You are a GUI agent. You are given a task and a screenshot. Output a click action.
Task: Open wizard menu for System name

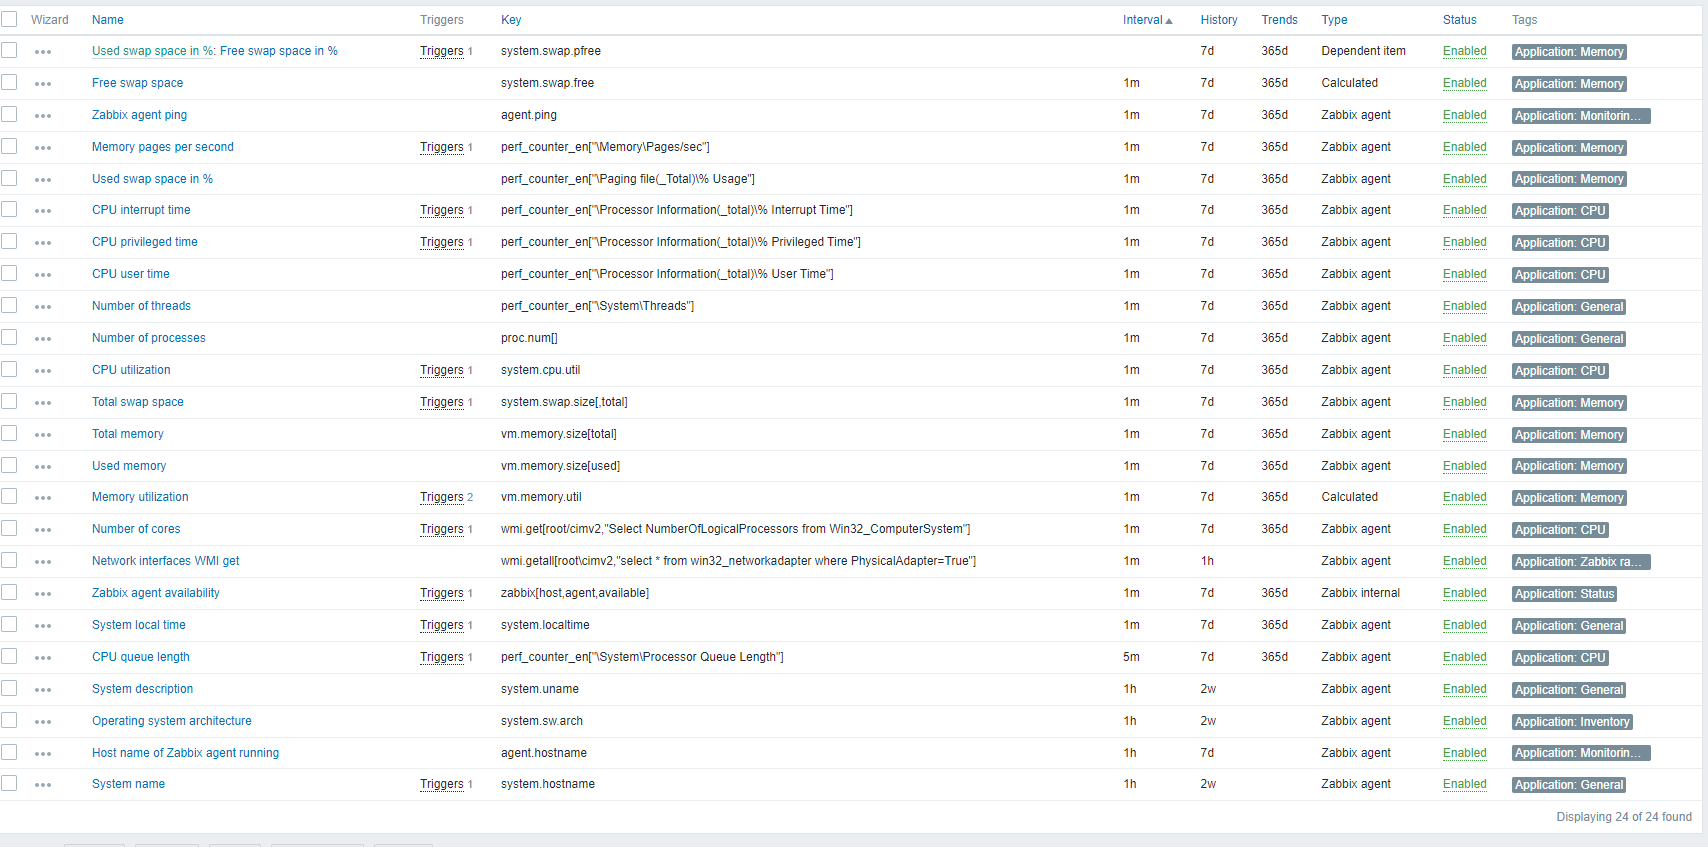pyautogui.click(x=43, y=785)
